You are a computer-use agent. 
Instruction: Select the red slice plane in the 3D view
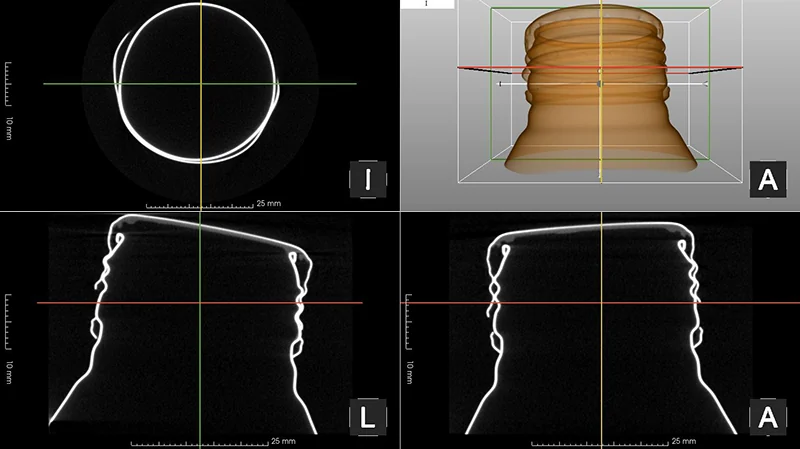600,67
